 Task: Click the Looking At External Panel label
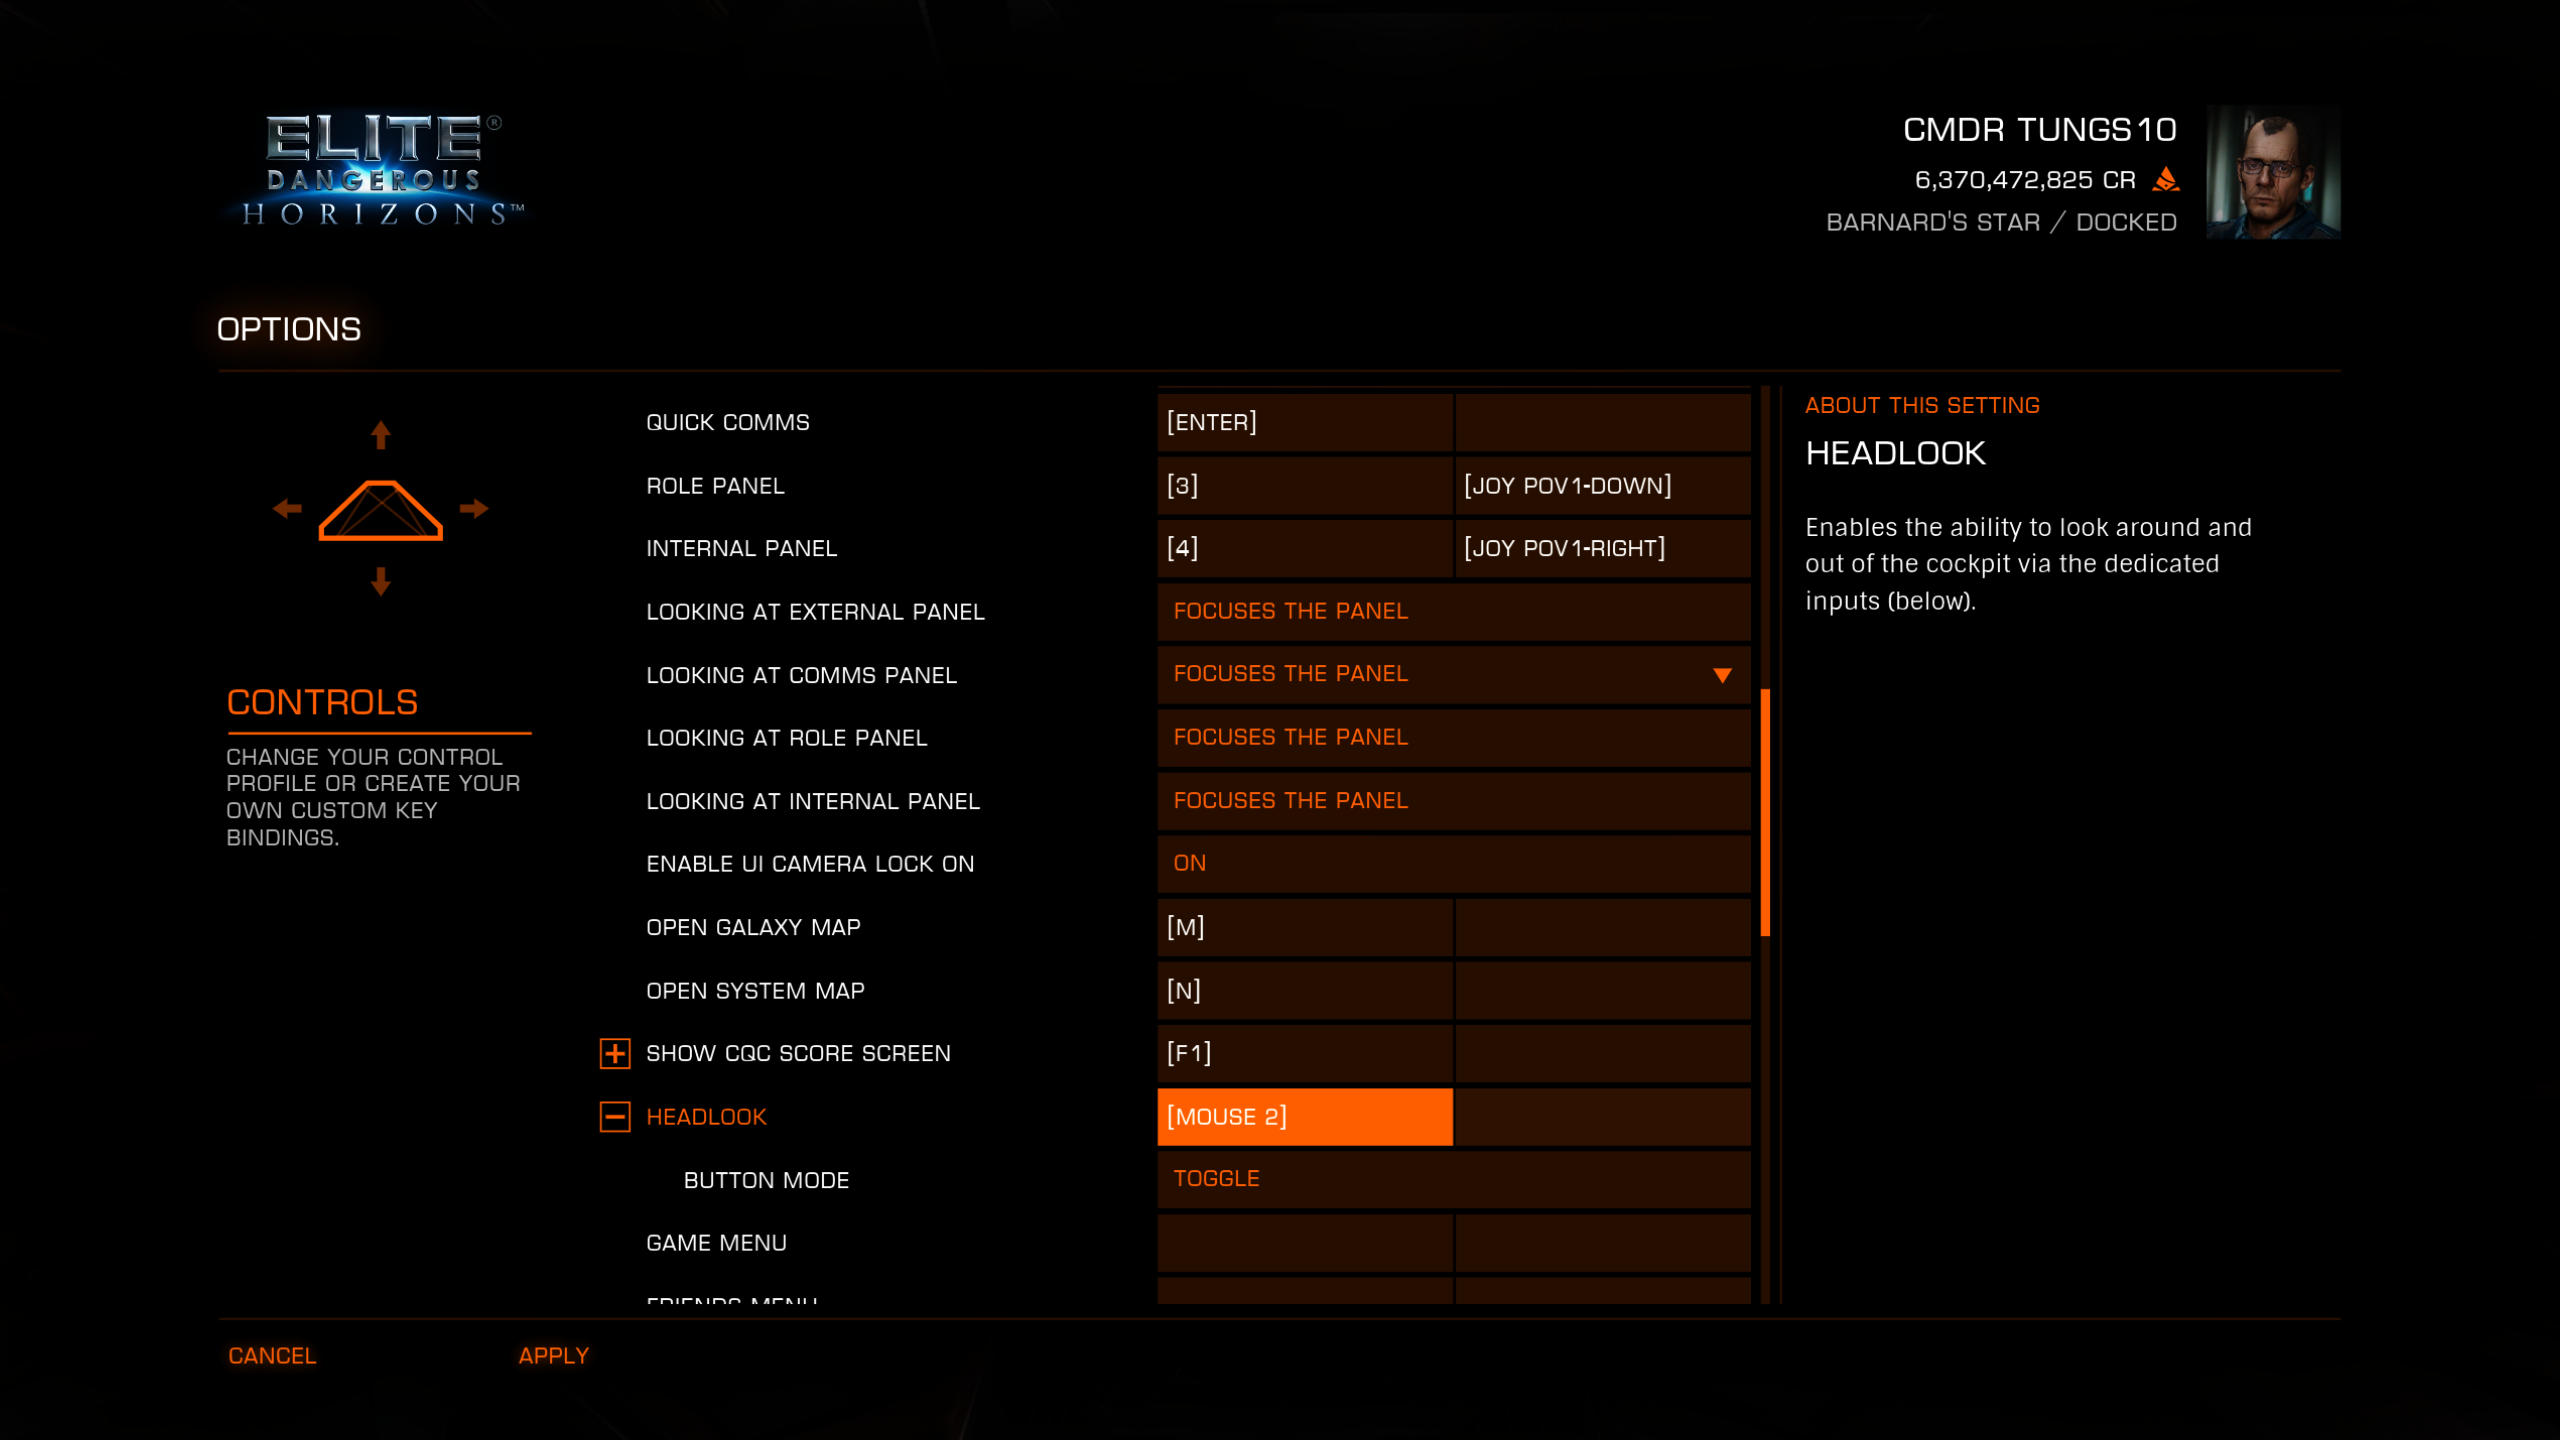coord(815,612)
